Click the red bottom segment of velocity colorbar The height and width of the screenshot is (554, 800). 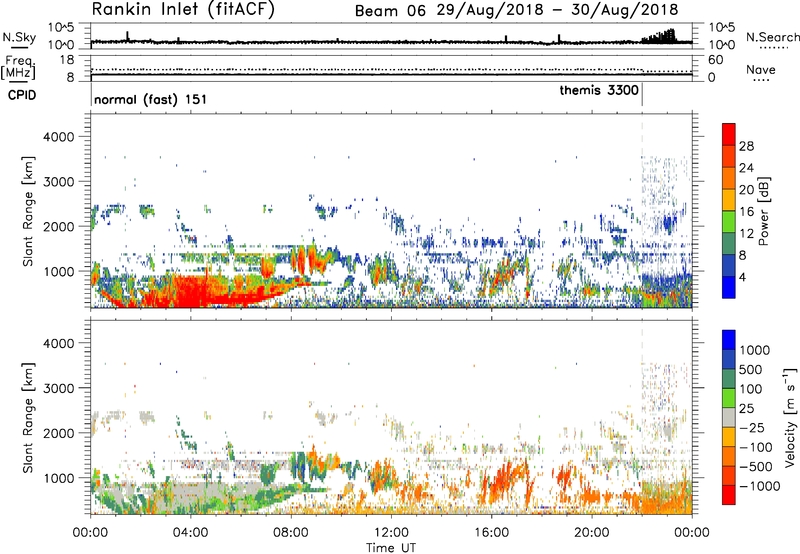click(x=729, y=495)
